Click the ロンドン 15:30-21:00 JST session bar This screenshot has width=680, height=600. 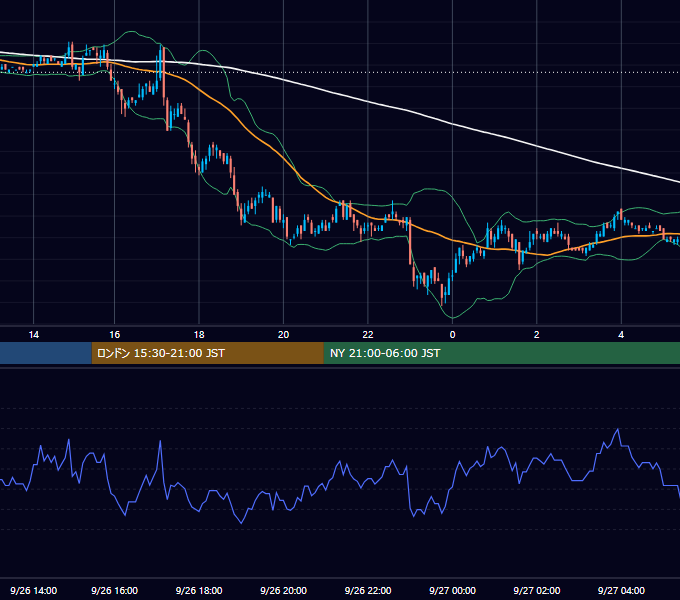[x=207, y=353]
